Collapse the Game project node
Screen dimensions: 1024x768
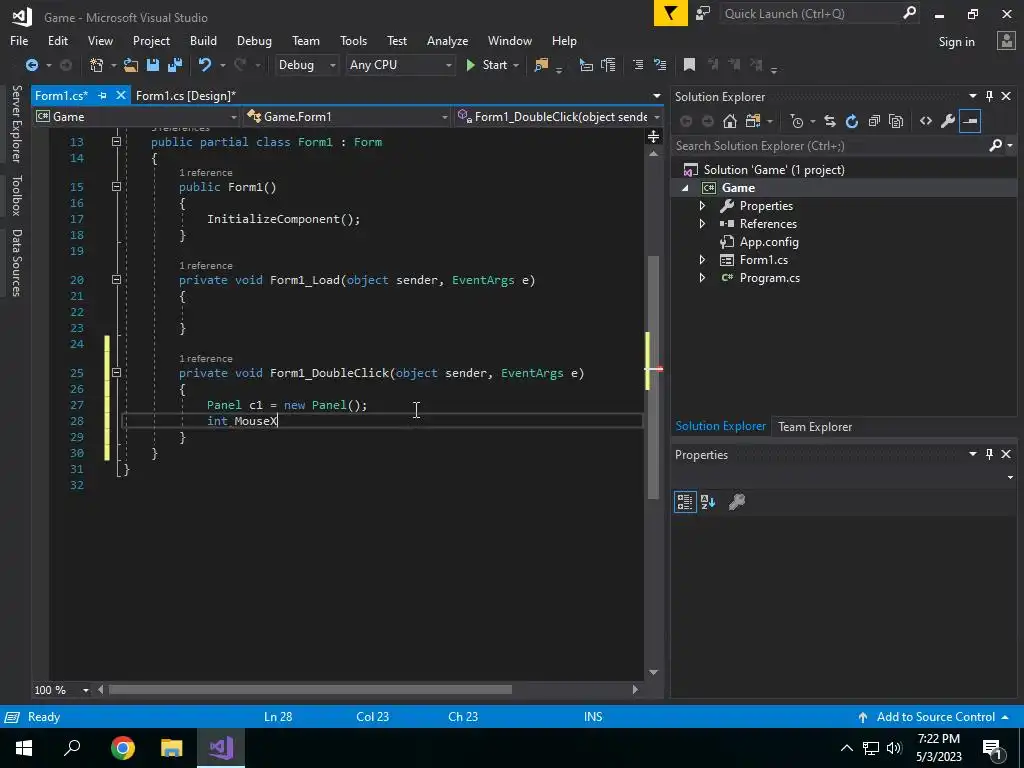click(685, 188)
